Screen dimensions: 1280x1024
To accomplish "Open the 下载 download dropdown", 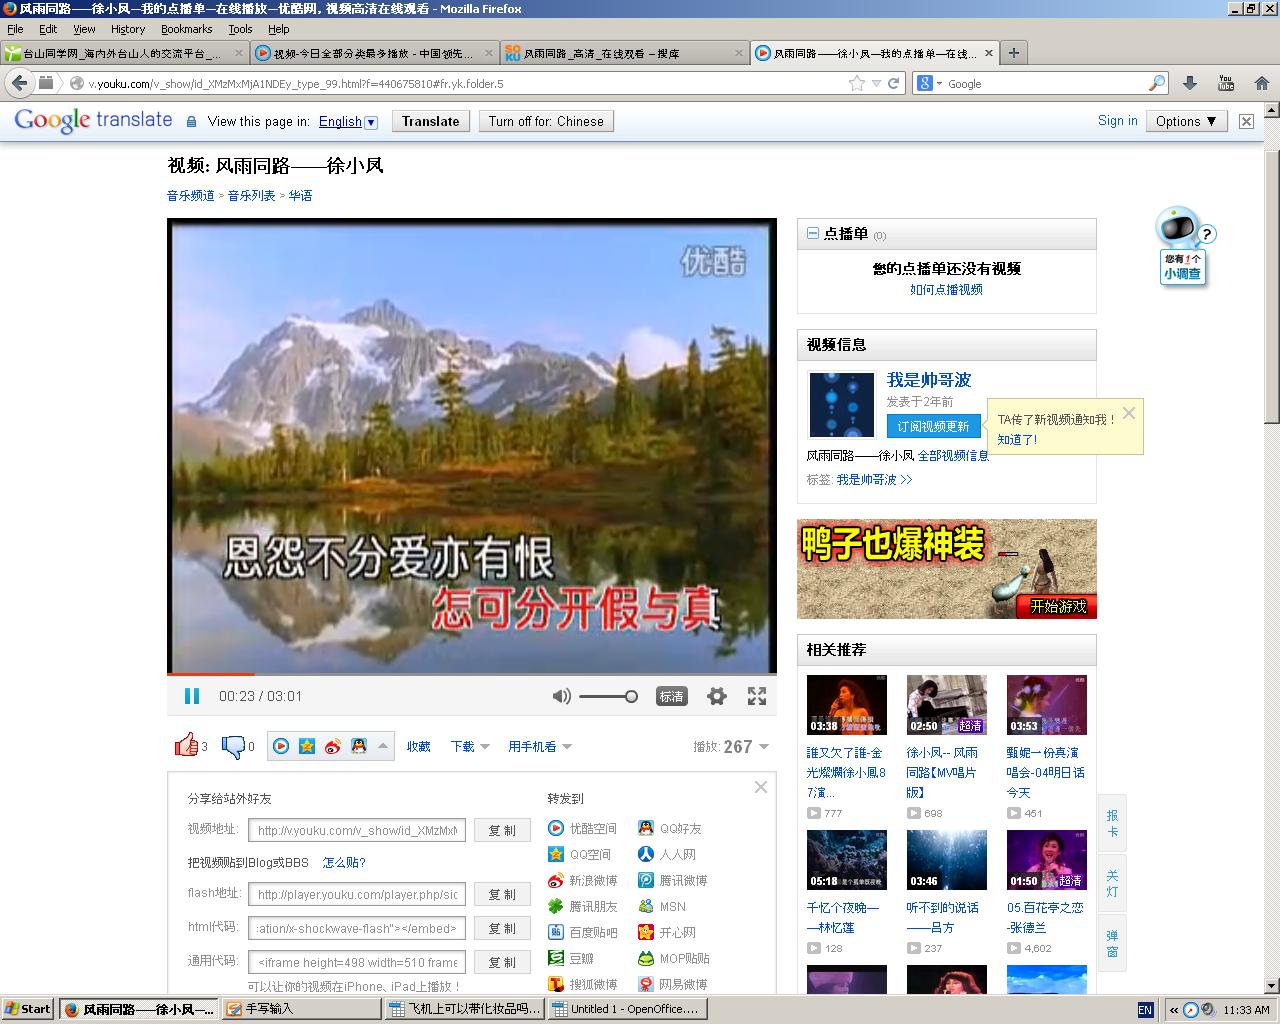I will 470,746.
